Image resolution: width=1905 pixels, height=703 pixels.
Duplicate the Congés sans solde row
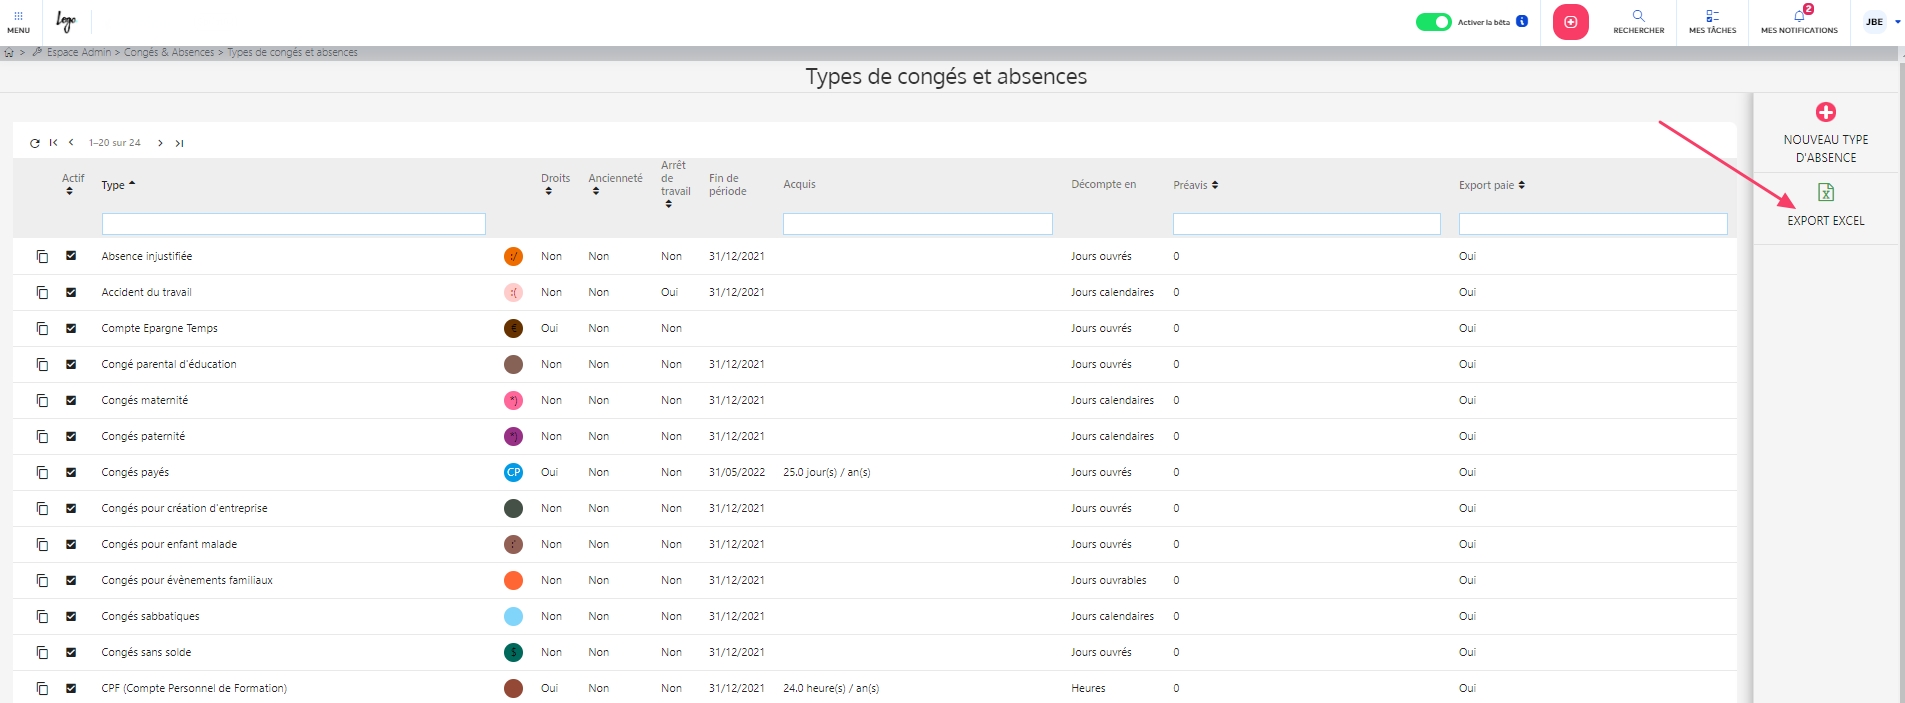[x=42, y=653]
